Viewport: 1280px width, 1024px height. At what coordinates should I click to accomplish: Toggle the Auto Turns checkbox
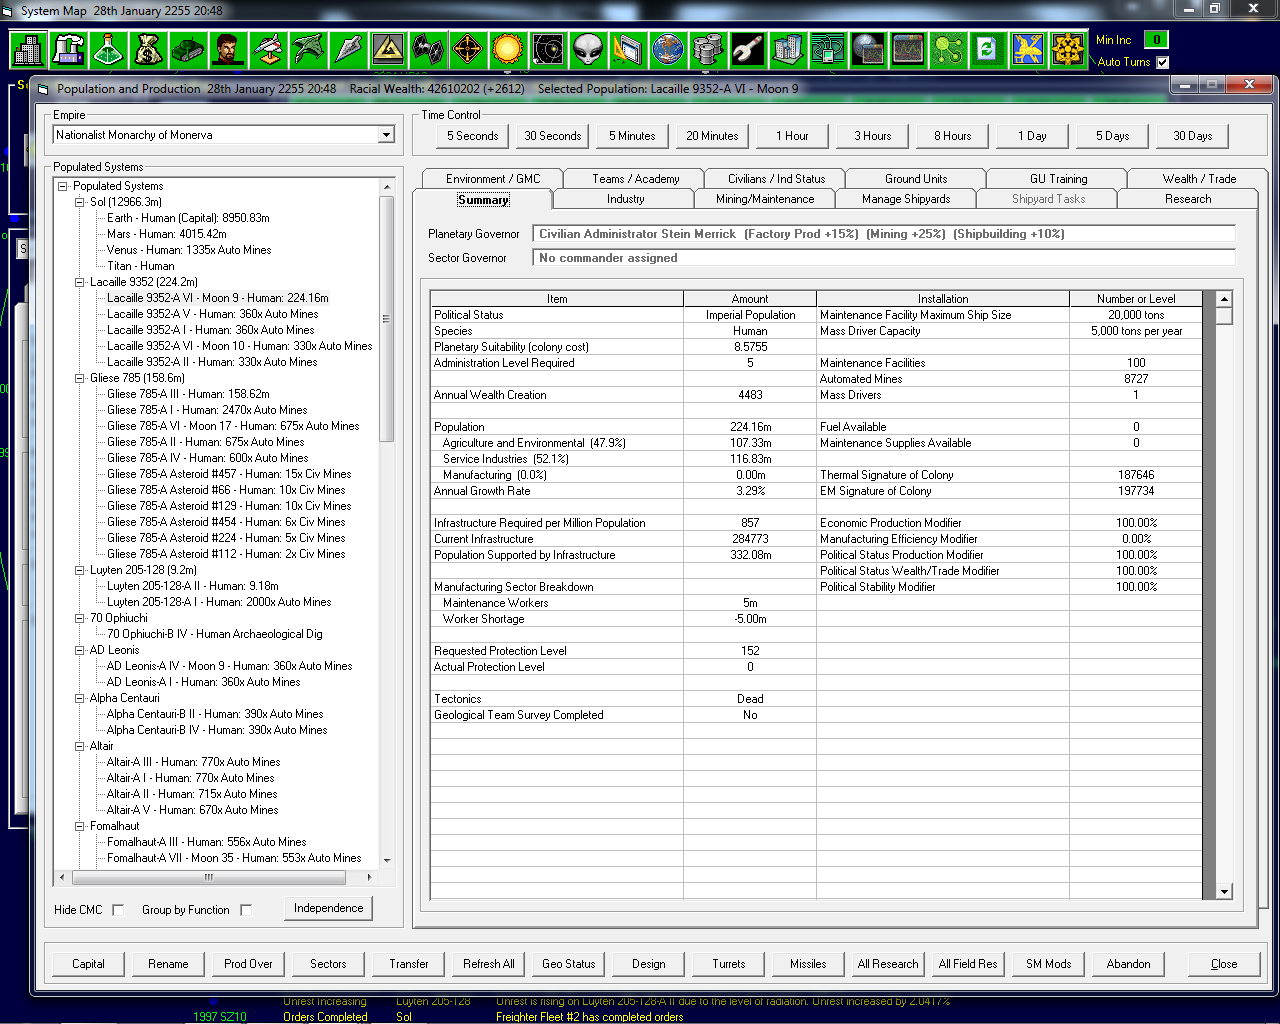(x=1162, y=62)
